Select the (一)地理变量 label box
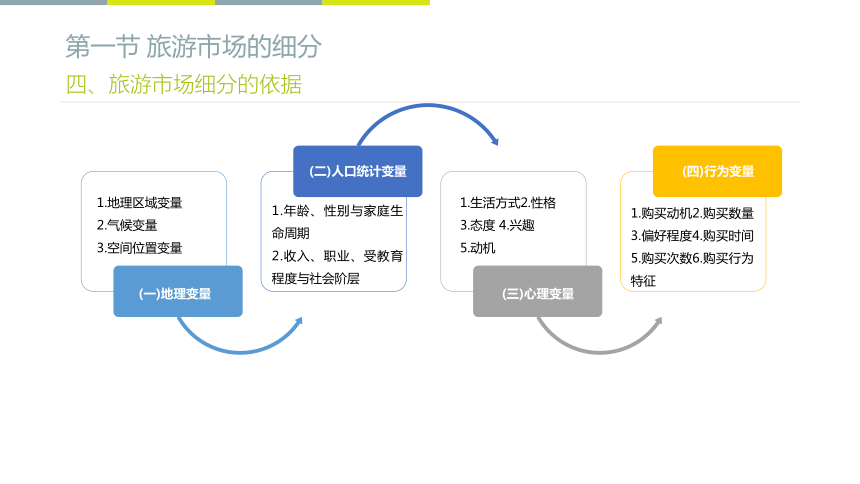This screenshot has height=484, width=860. pos(178,291)
